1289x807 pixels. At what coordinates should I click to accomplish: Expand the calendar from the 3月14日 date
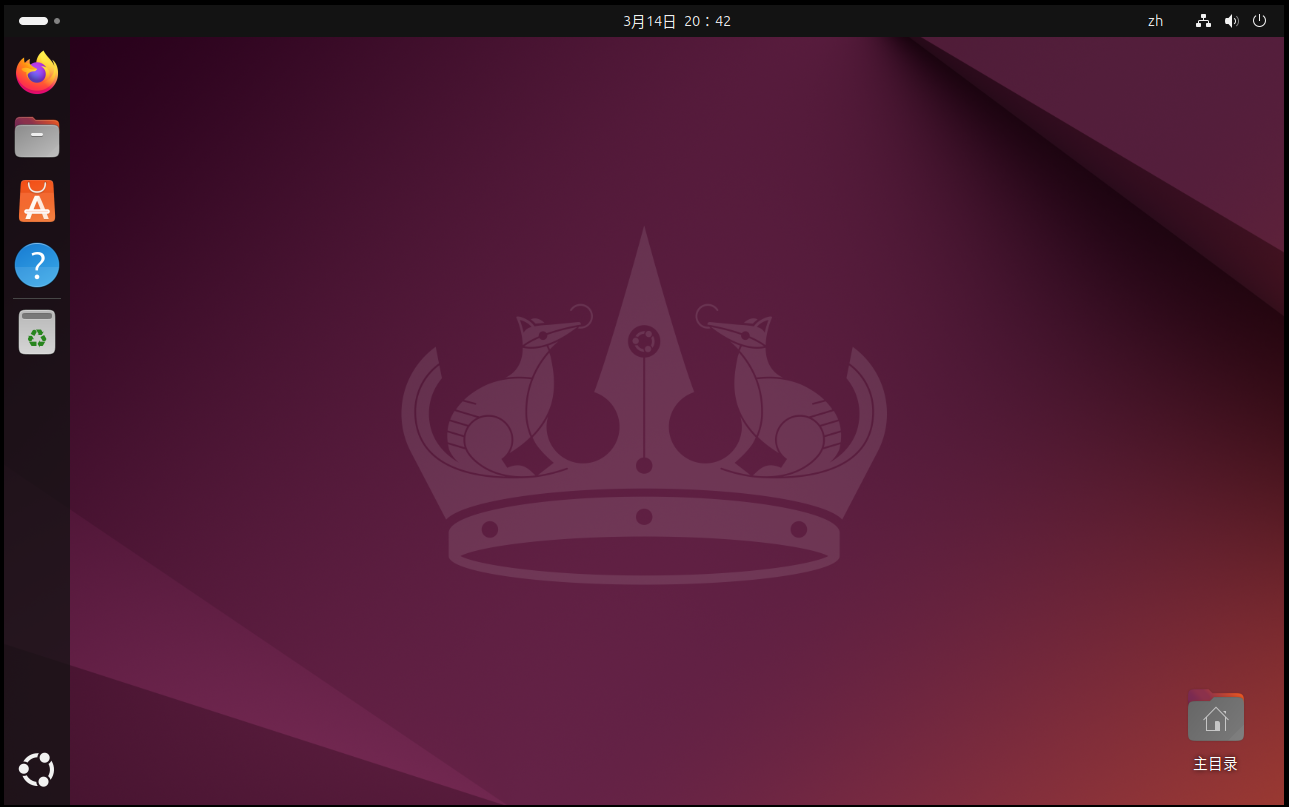click(650, 21)
